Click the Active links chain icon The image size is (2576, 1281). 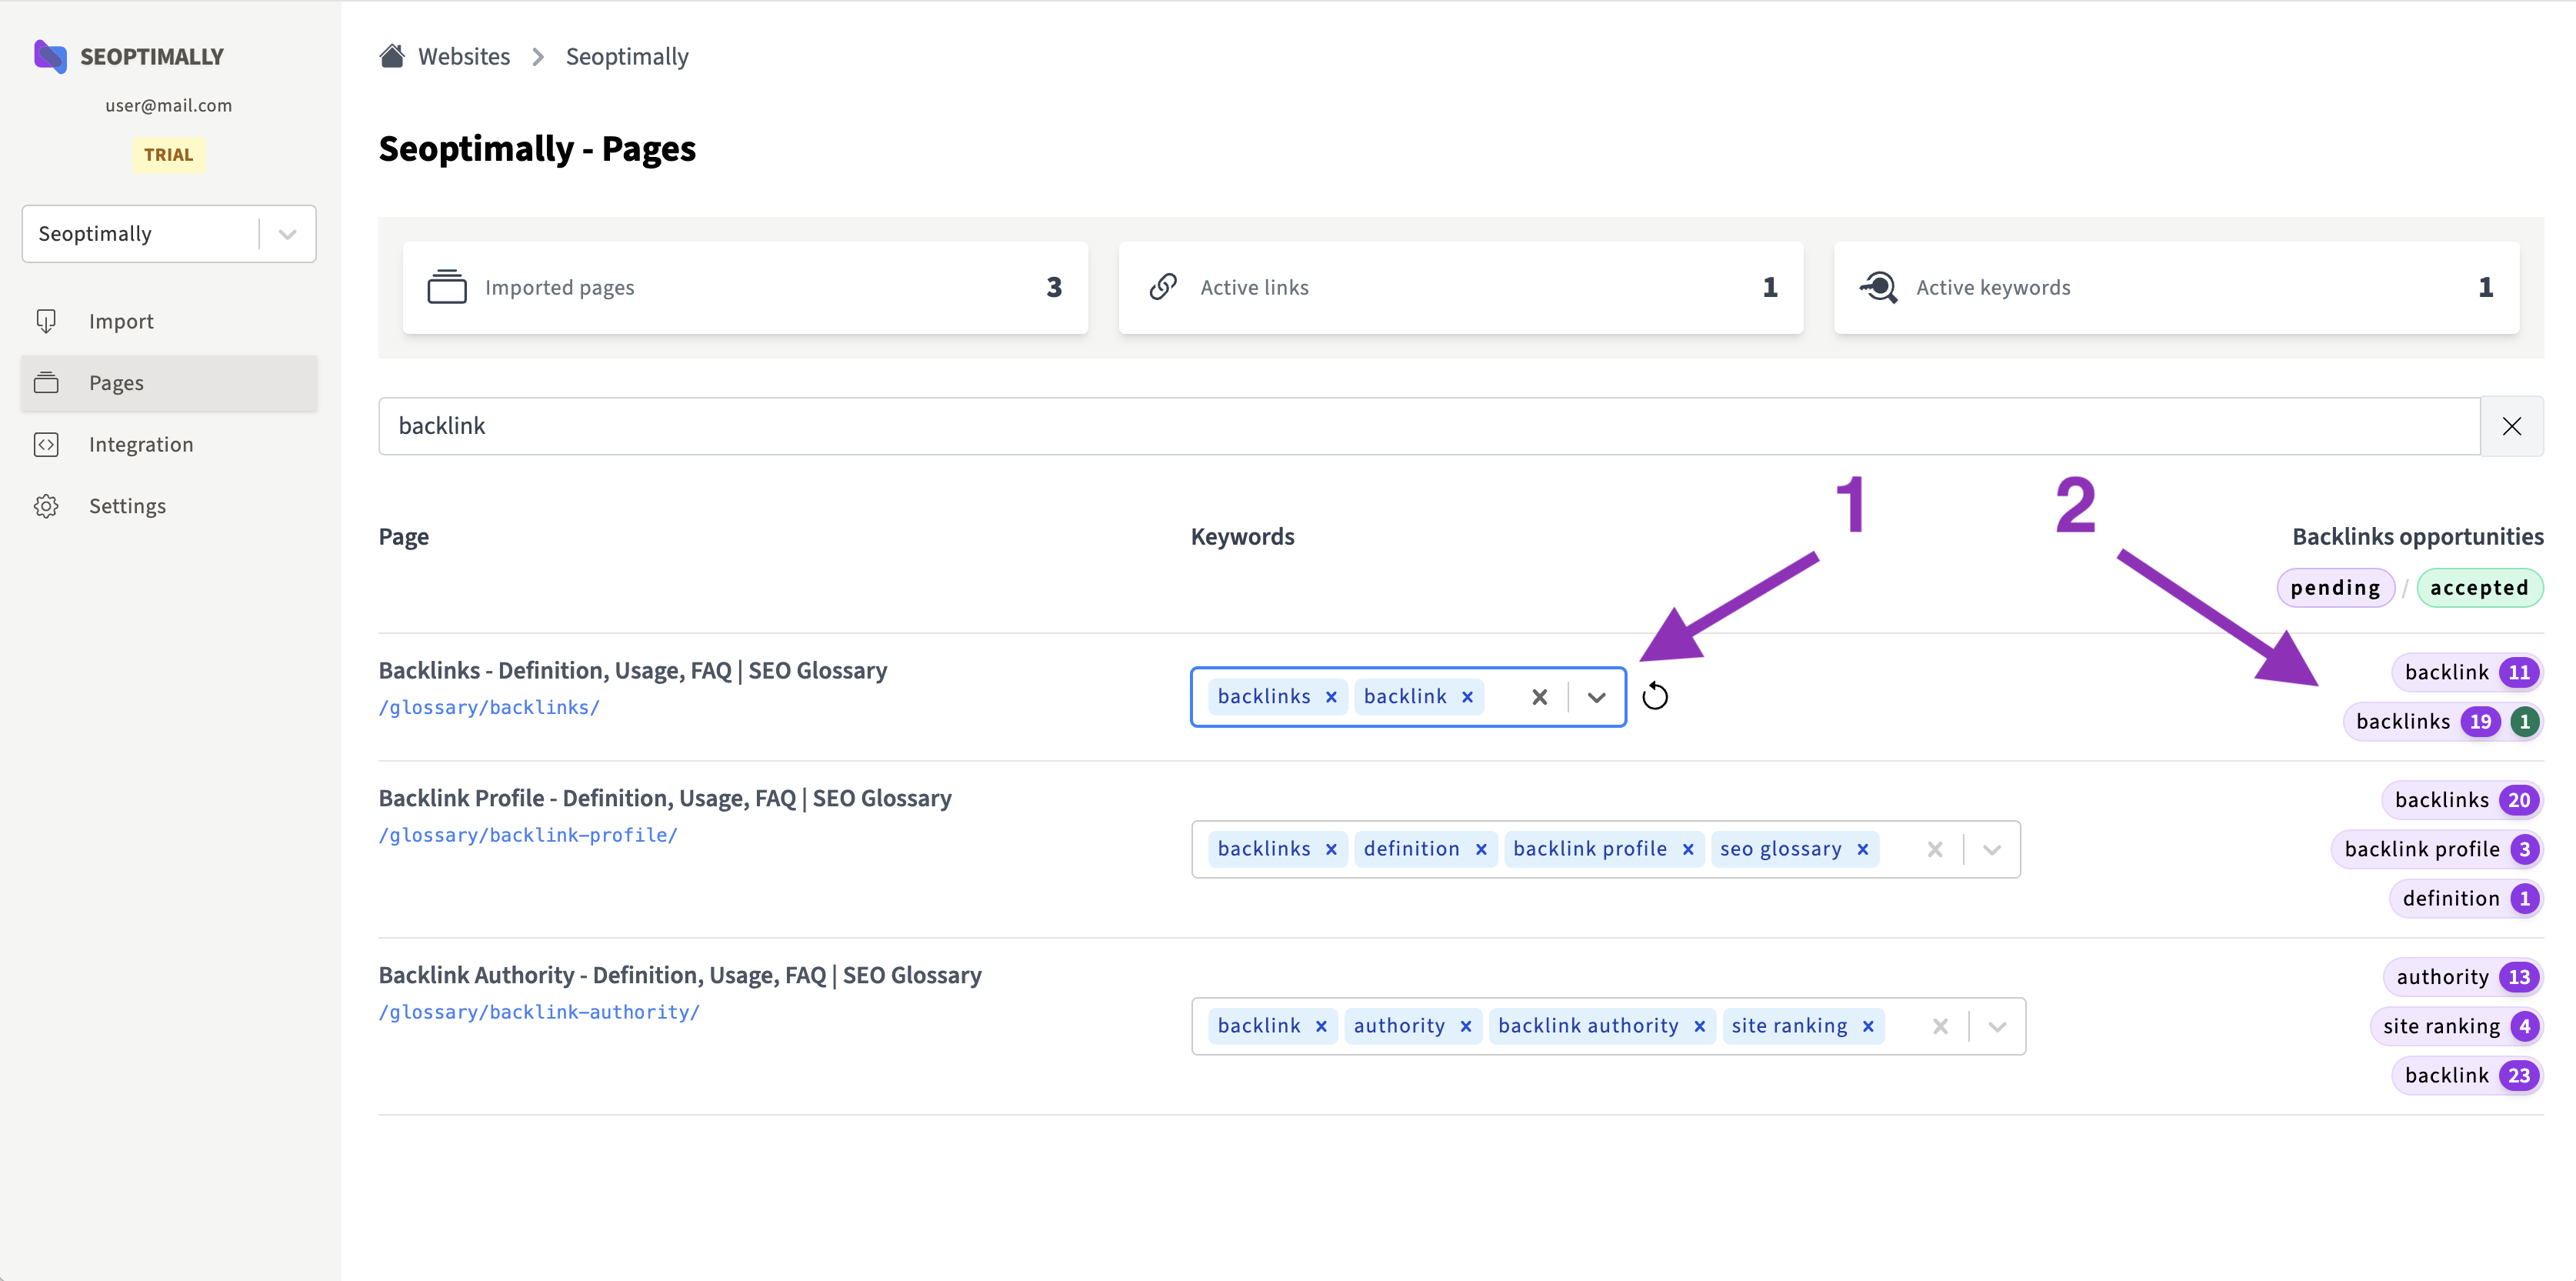click(x=1163, y=287)
